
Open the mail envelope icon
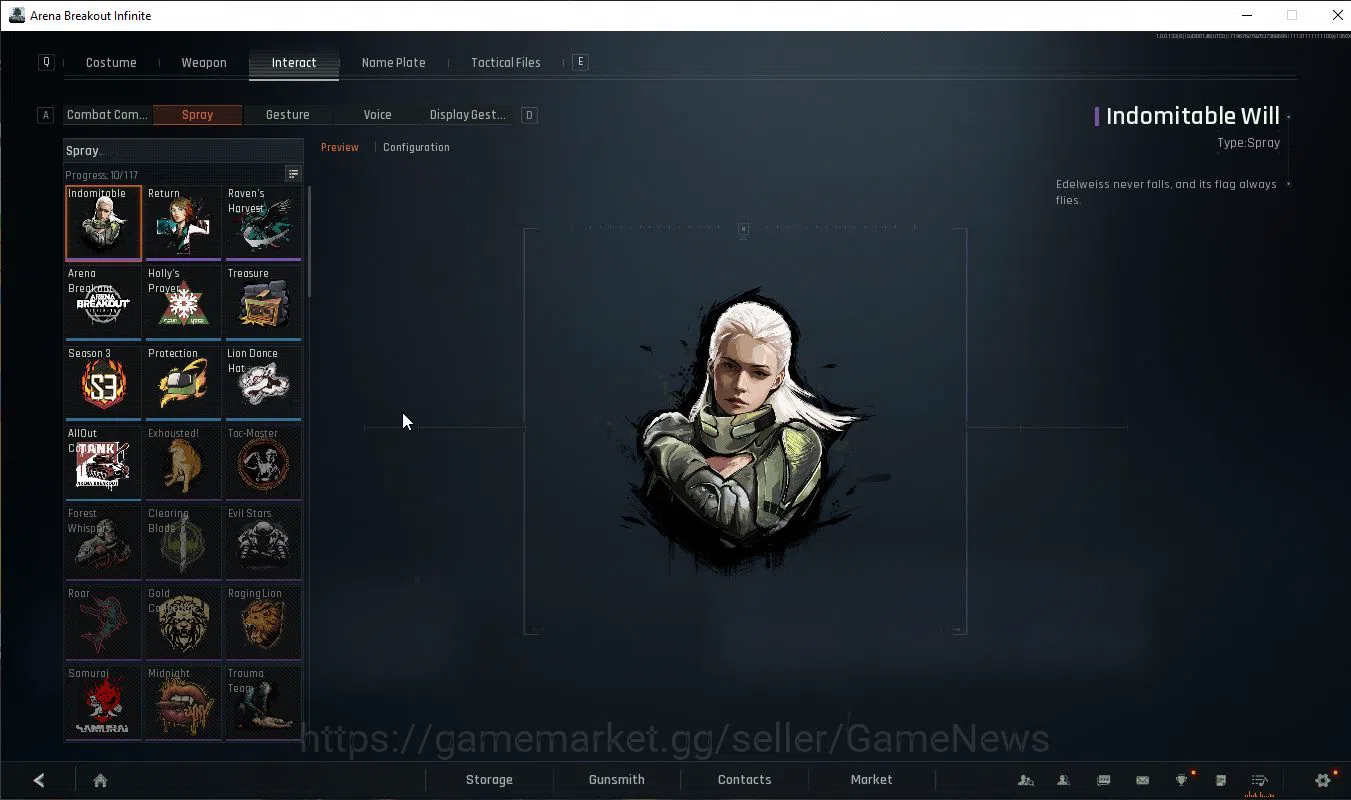pyautogui.click(x=1142, y=780)
